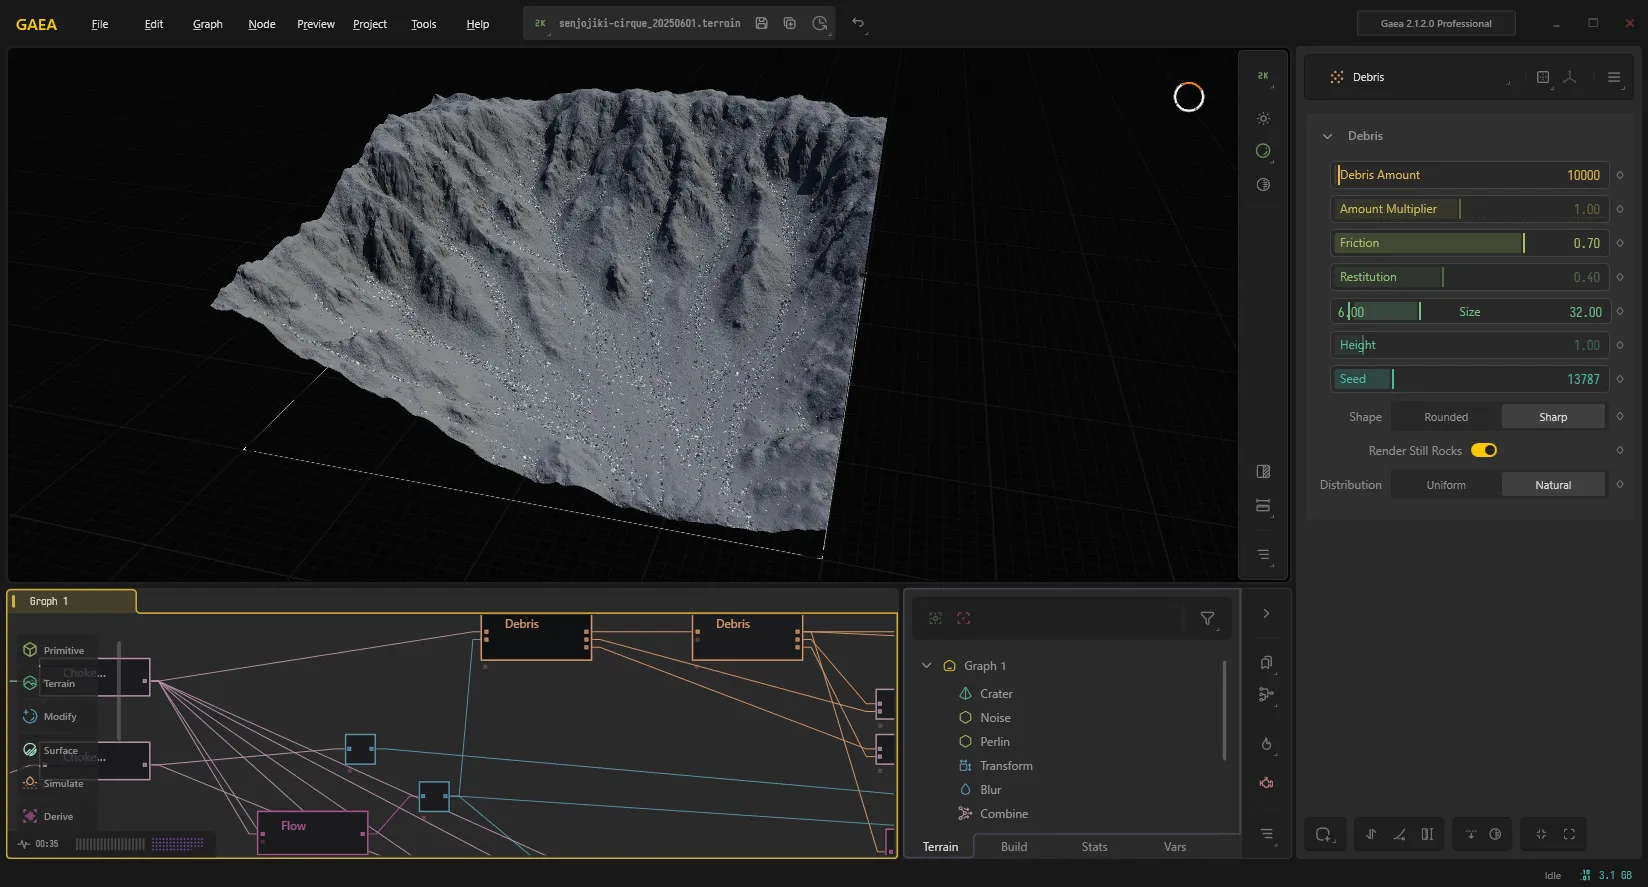The width and height of the screenshot is (1648, 887).
Task: Open the 2K viewport resolution selector
Action: [1263, 76]
